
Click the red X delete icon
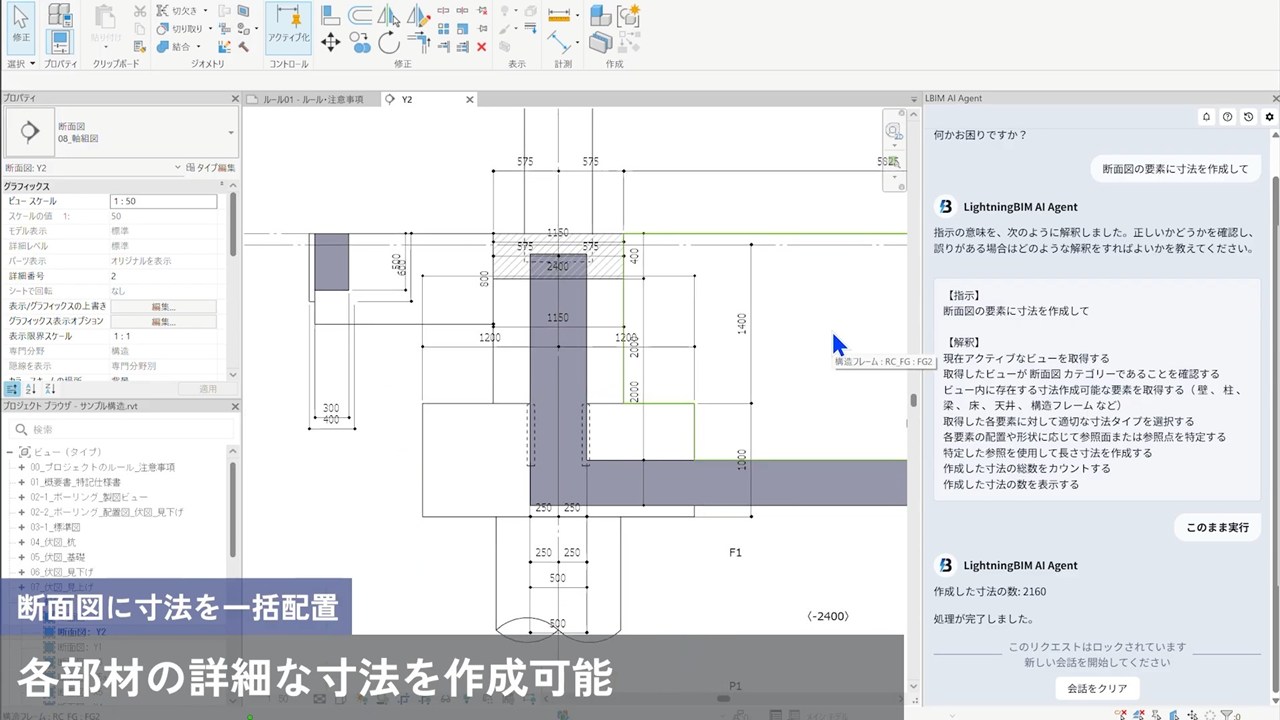tap(481, 46)
